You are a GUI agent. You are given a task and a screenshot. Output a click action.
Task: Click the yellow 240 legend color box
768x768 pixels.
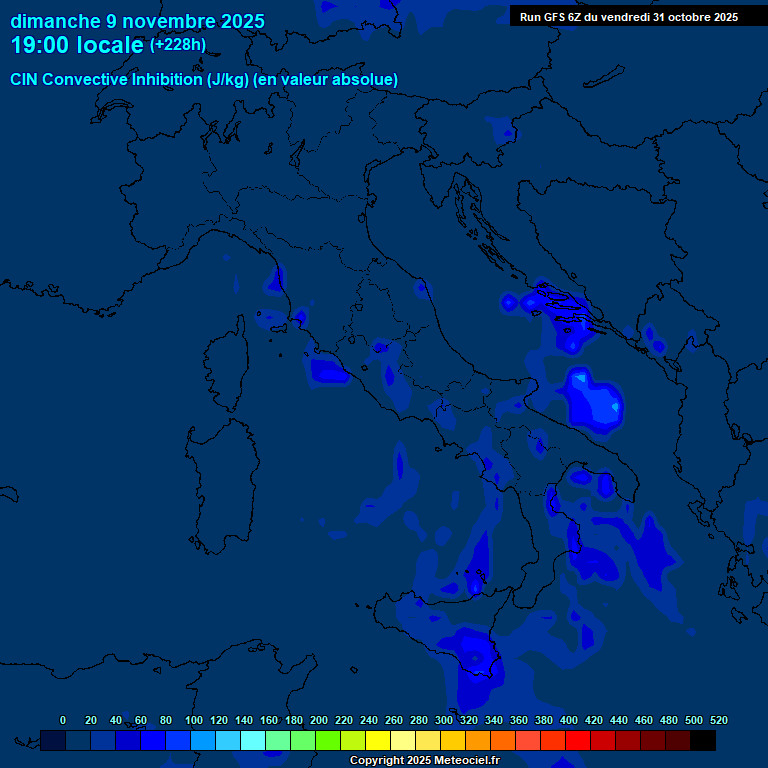pos(378,741)
